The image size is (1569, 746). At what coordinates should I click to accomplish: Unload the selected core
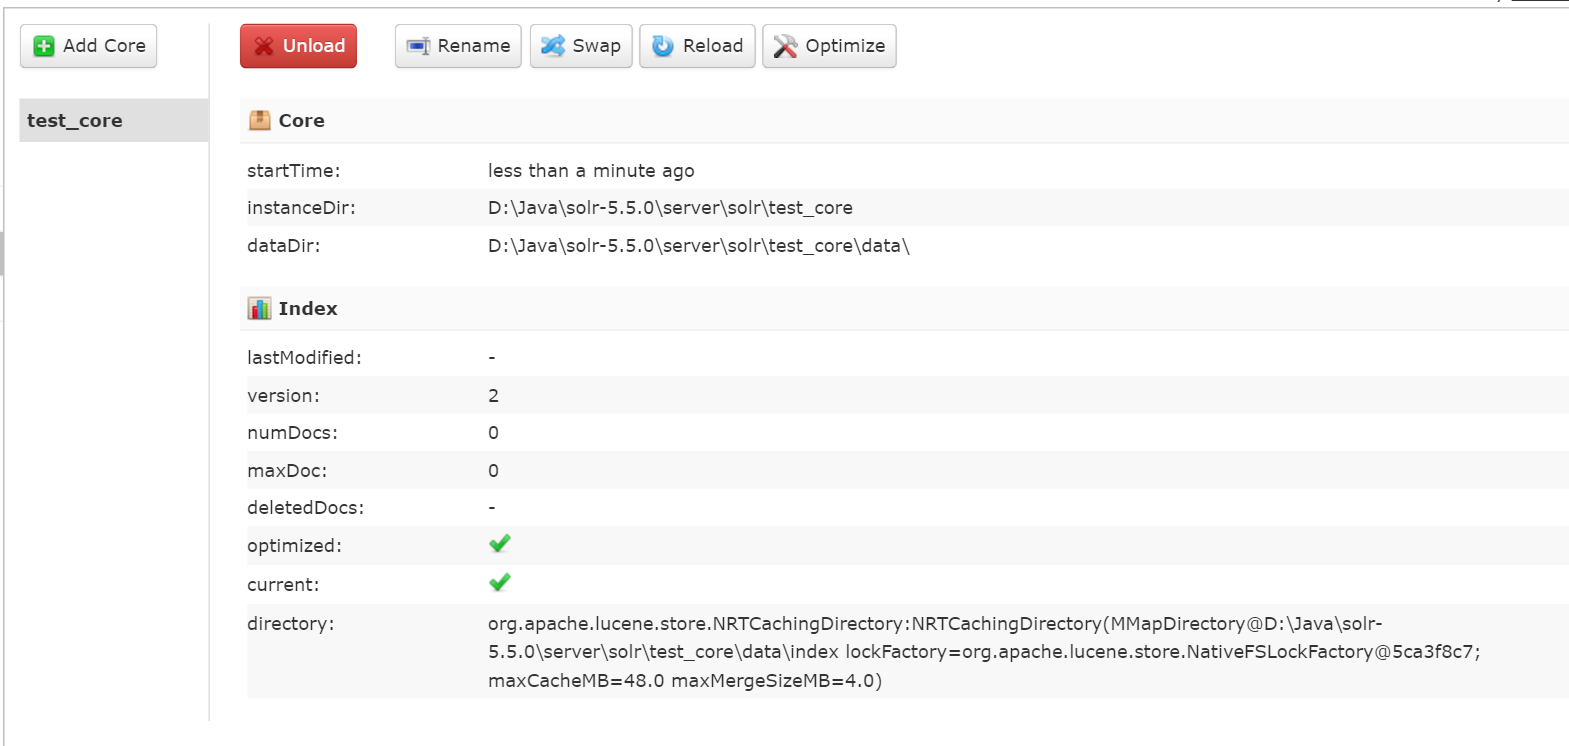click(298, 46)
